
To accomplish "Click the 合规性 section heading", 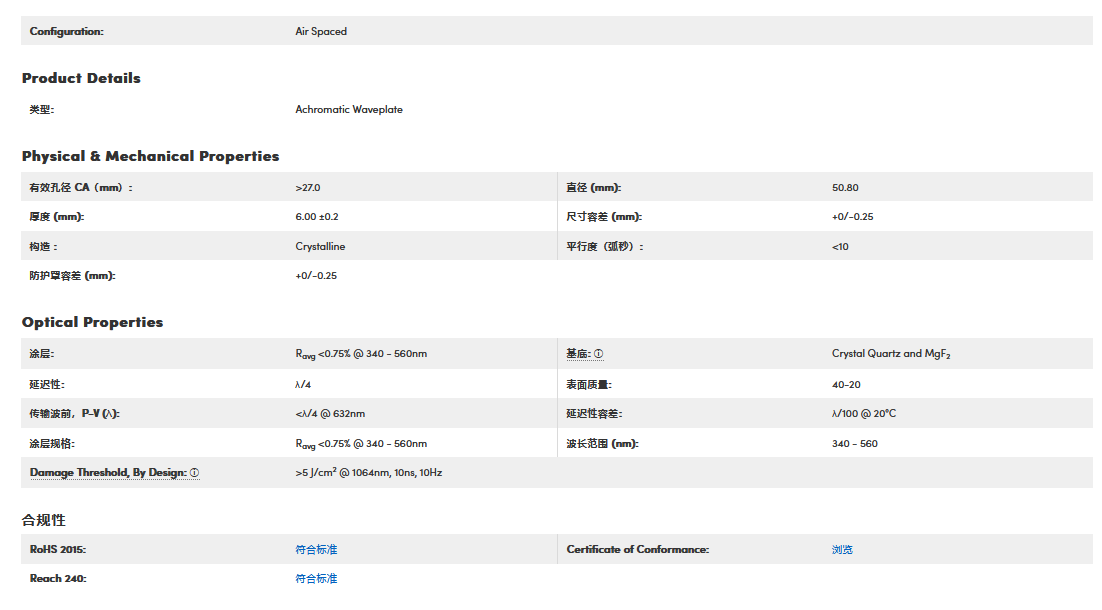I will coord(44,520).
